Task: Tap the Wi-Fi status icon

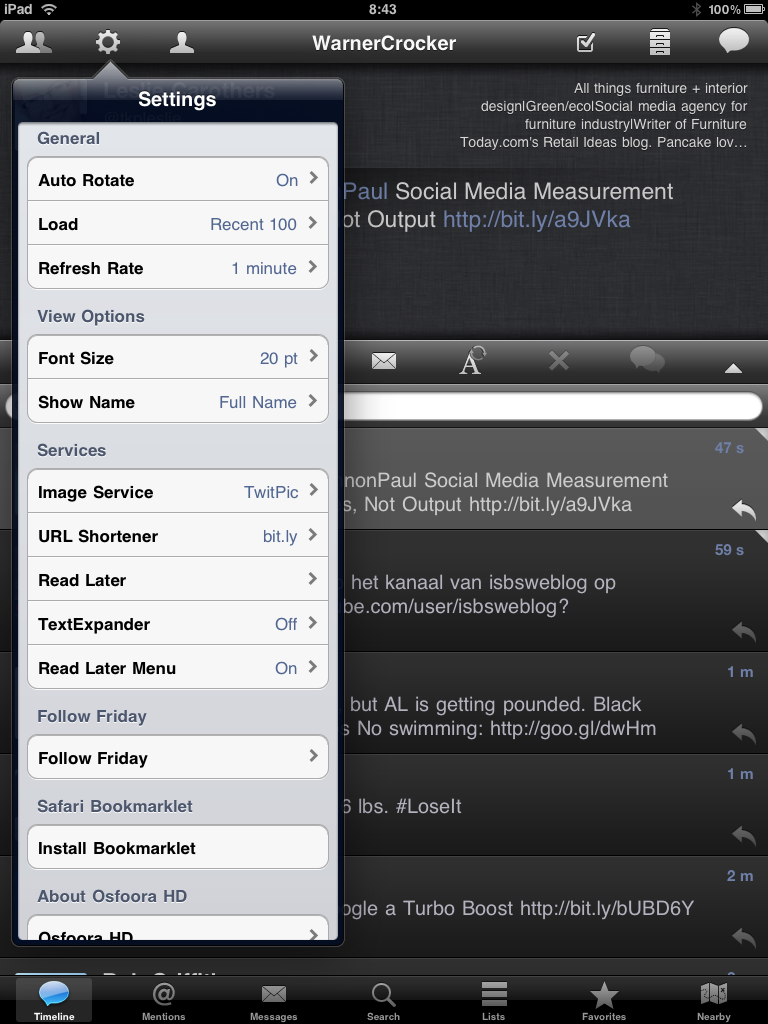Action: (48, 9)
